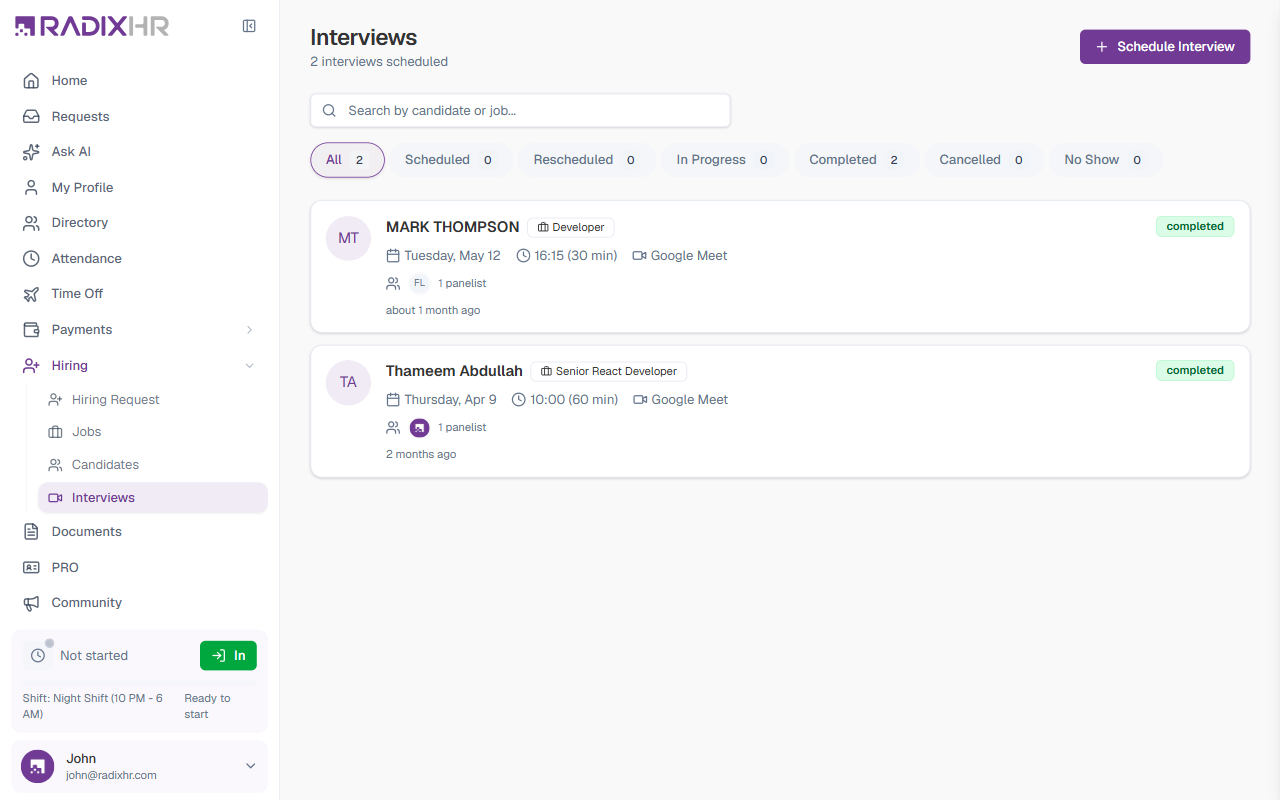Click the Hiring Request person-plus icon

click(55, 399)
